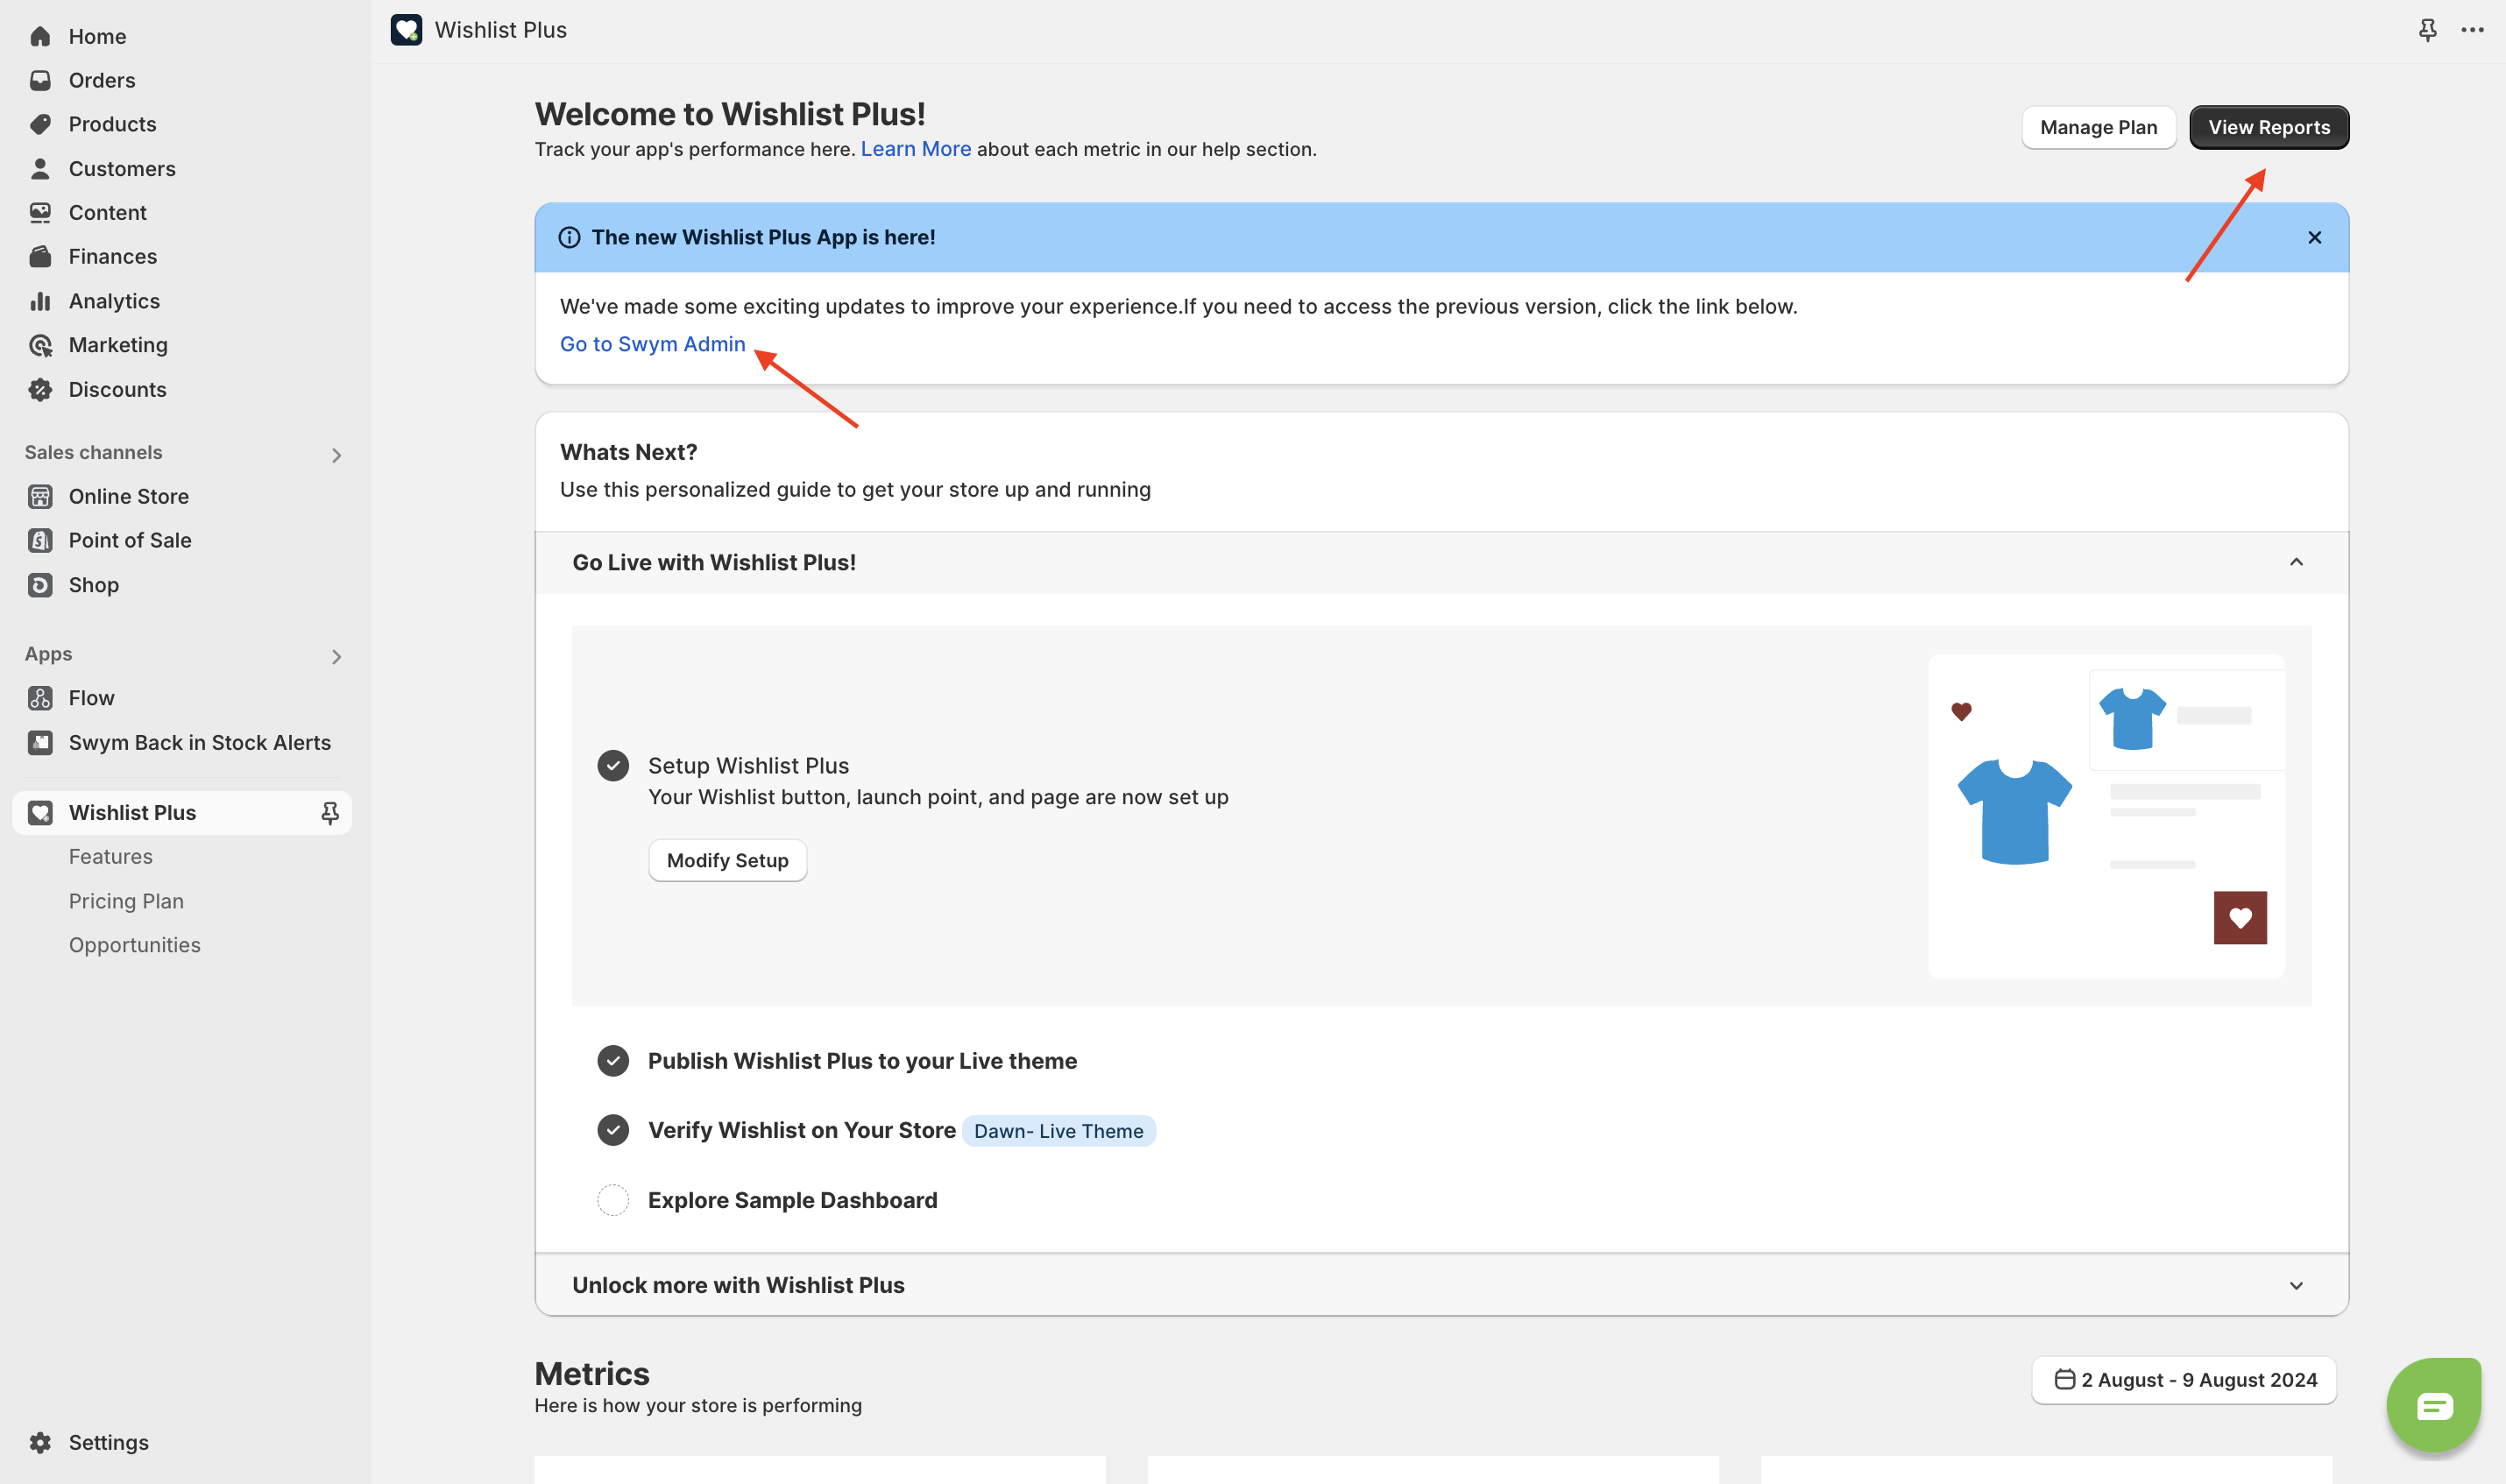Open the three-dot more actions menu

tap(2472, 30)
